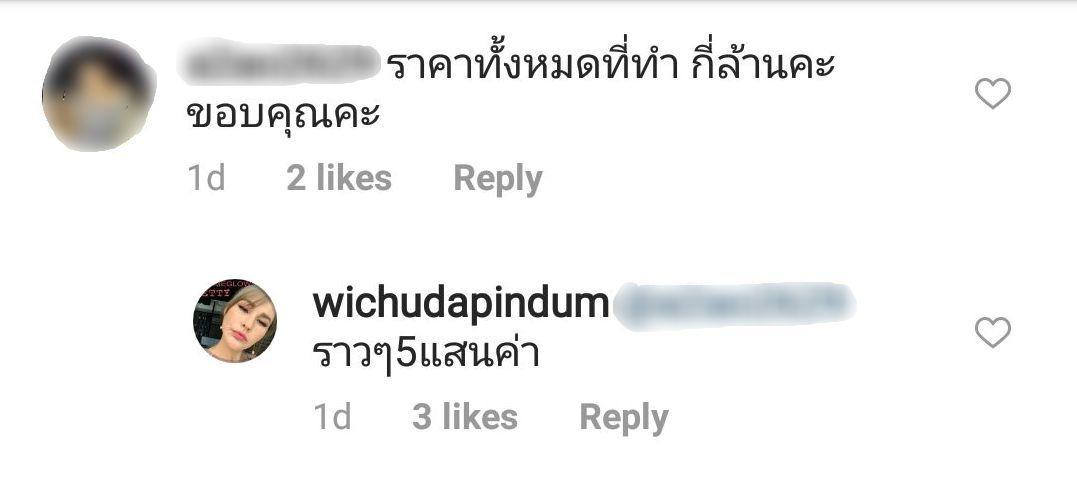Like wichudapindum's reply with the heart icon
The image size is (1077, 485).
(x=993, y=332)
